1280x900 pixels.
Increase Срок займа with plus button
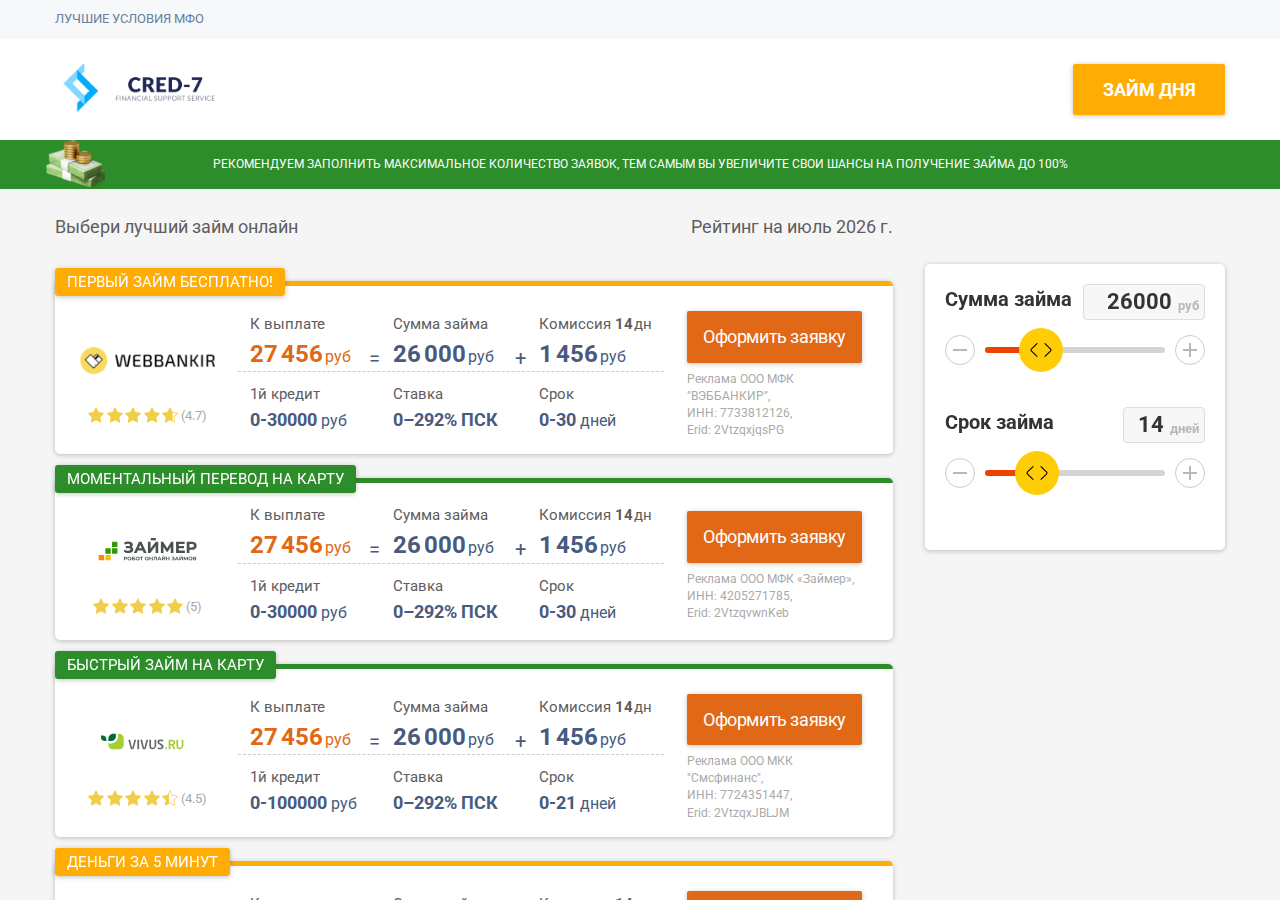click(x=1189, y=473)
